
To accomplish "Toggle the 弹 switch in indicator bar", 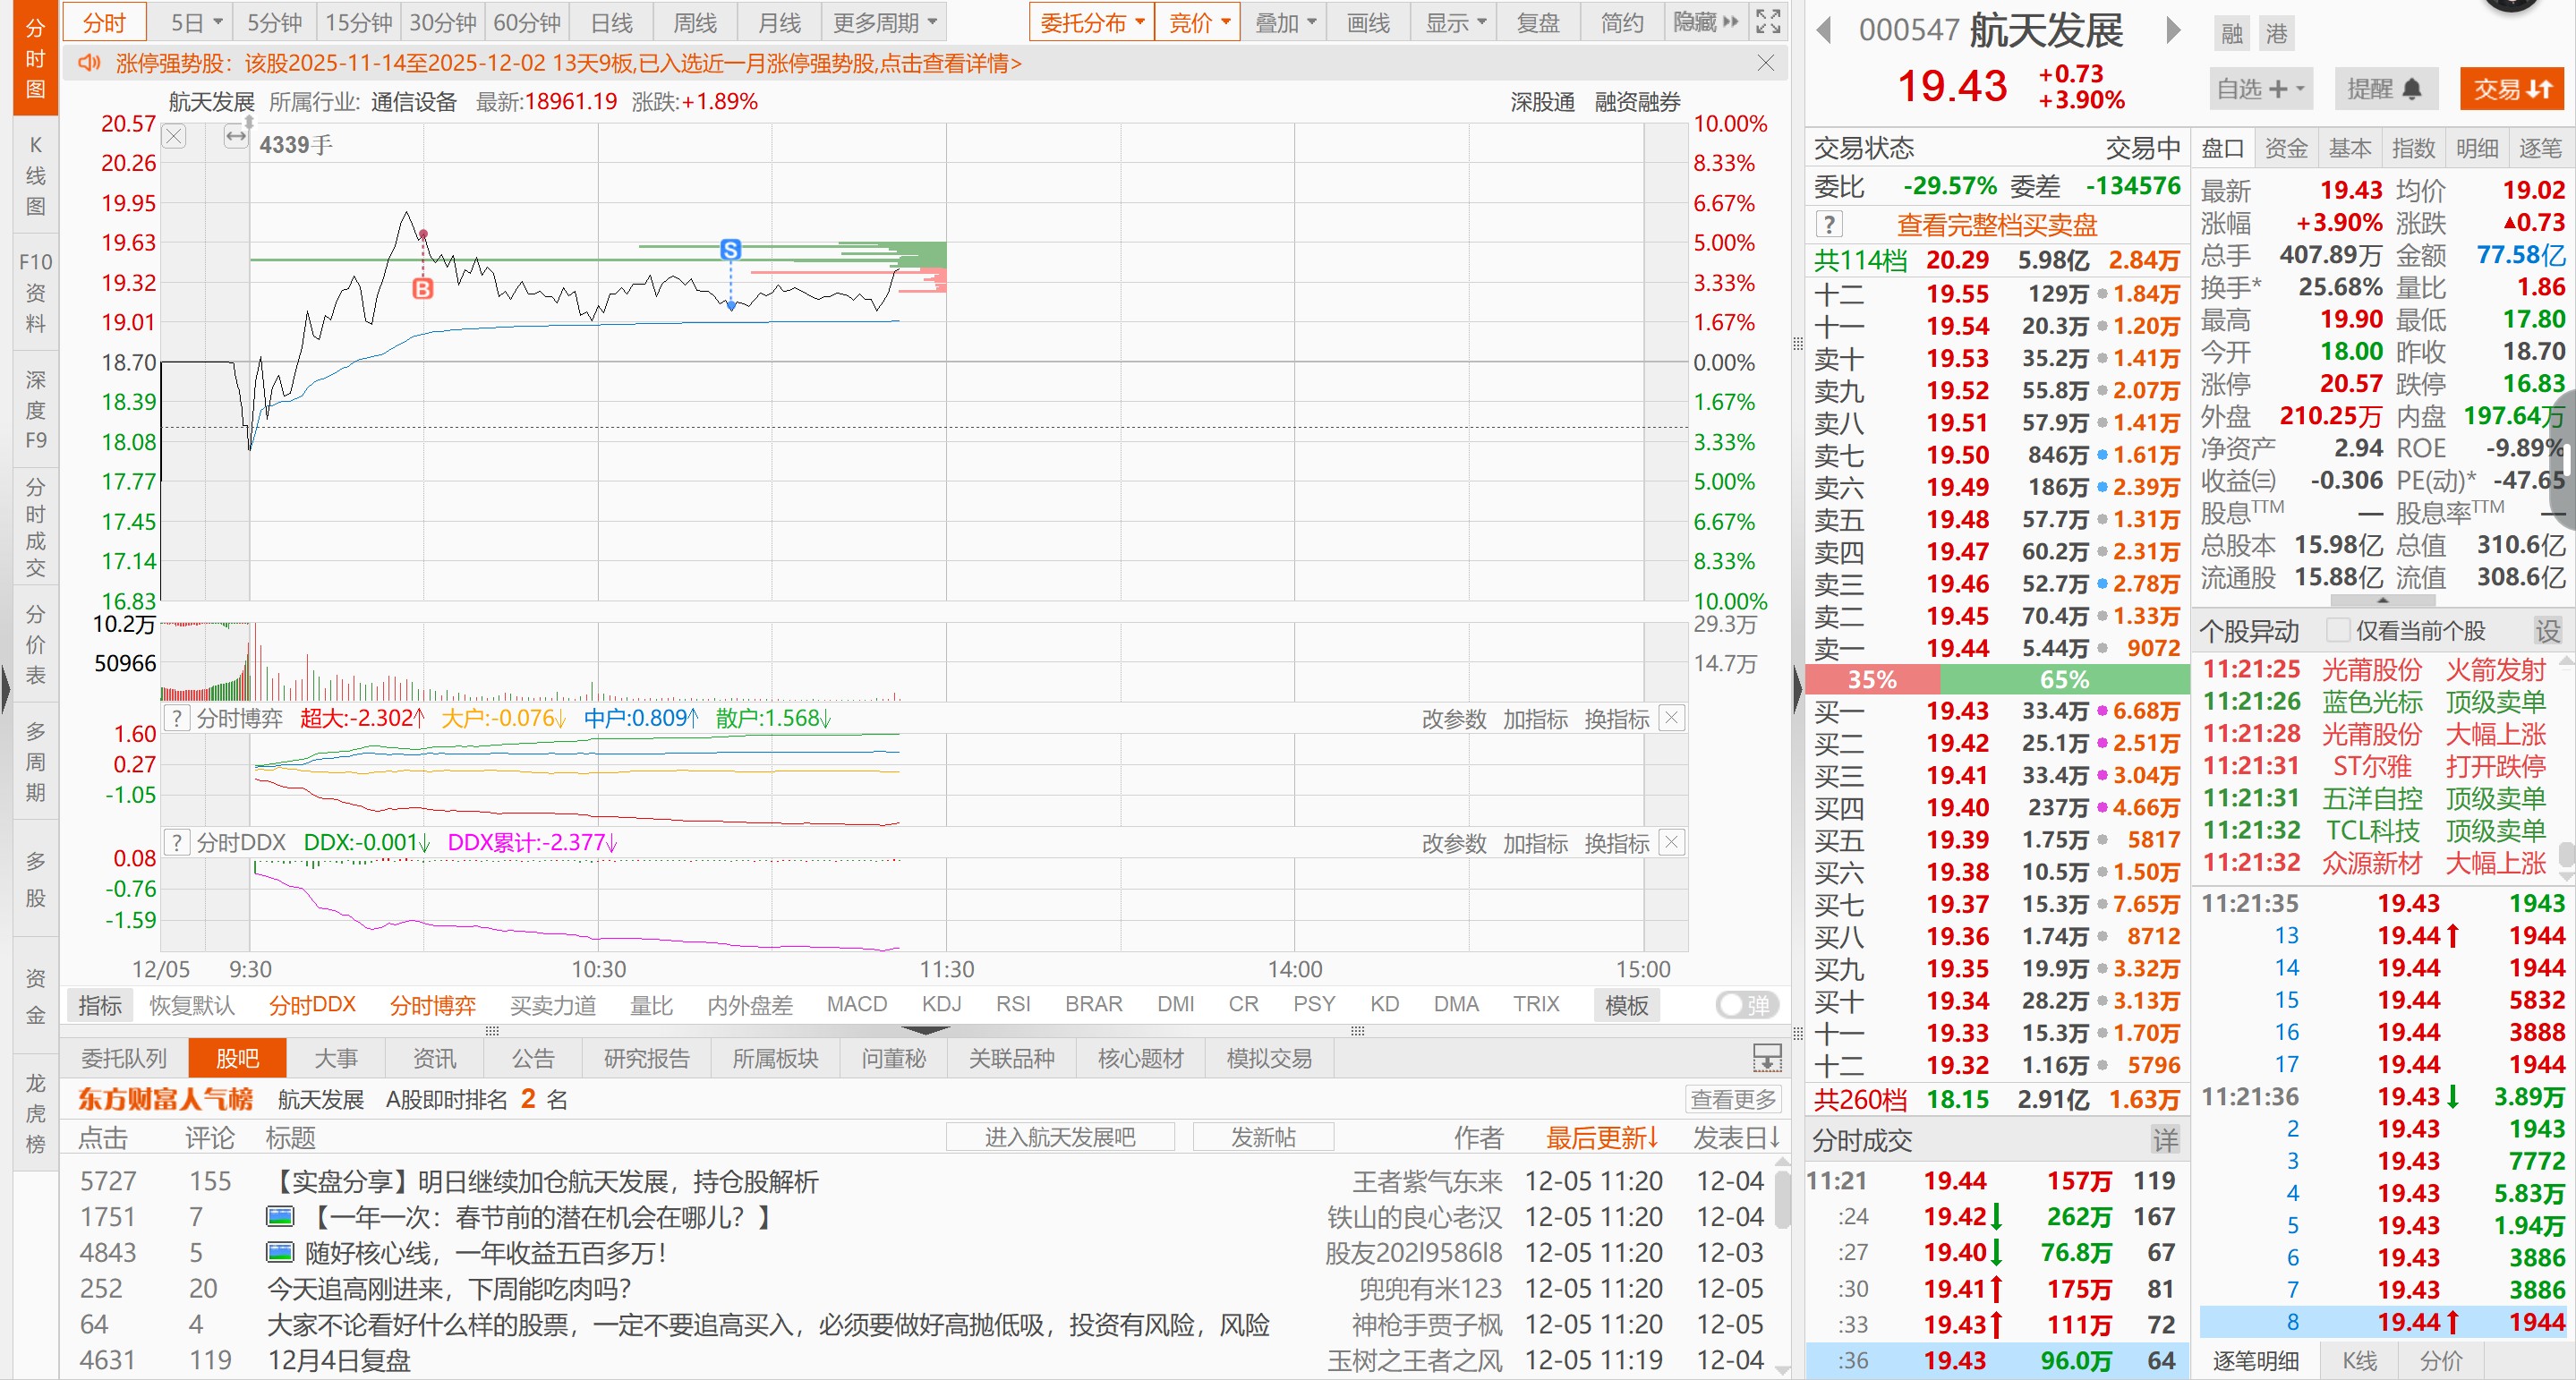I will 1746,1005.
